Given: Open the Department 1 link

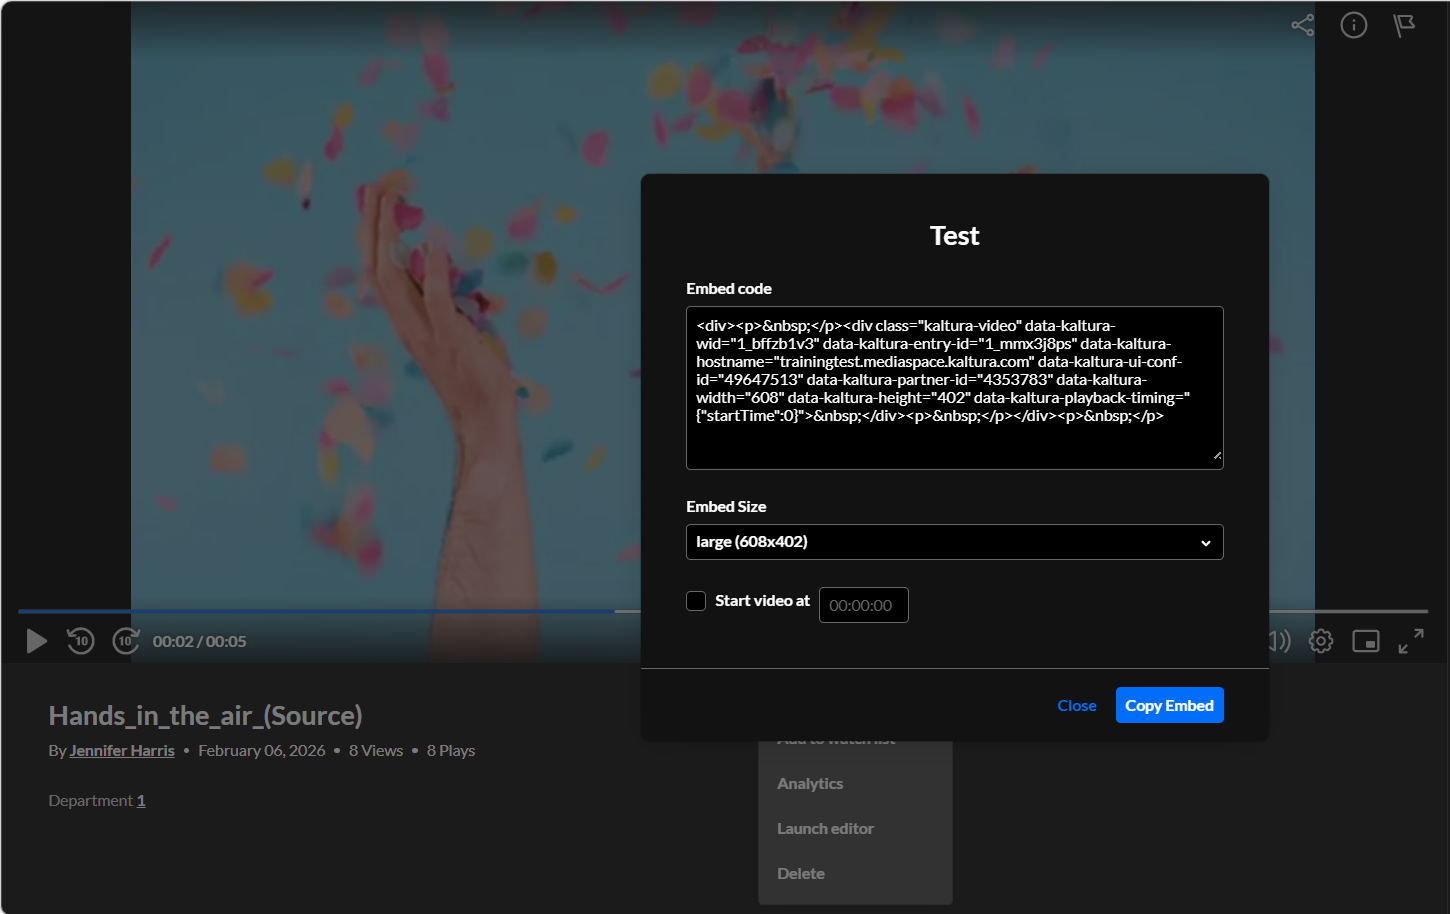Looking at the screenshot, I should click(141, 800).
